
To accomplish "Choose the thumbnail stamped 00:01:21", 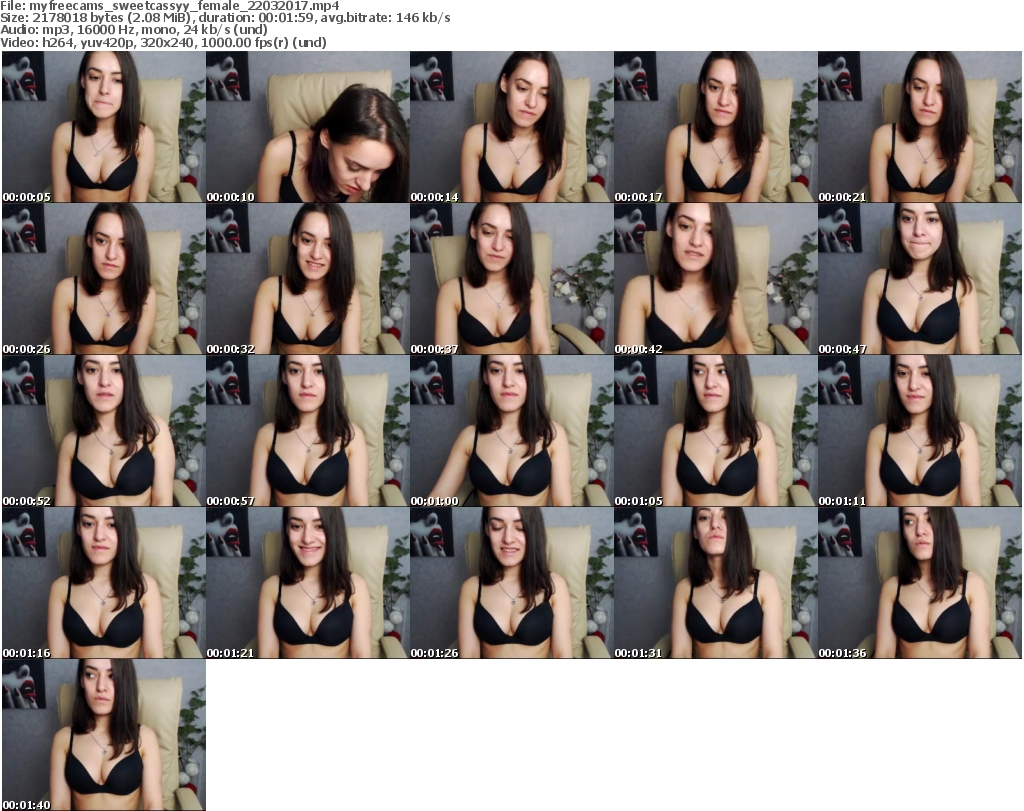I will (308, 582).
